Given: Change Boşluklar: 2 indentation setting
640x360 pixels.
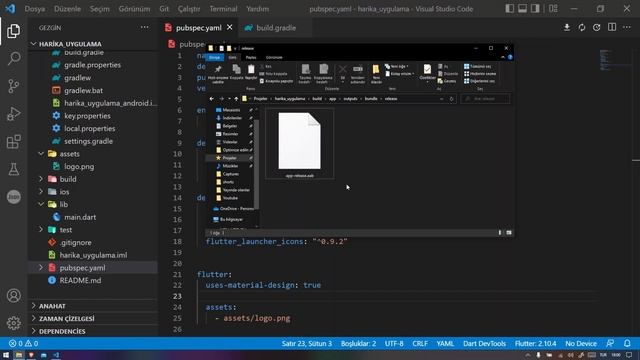Looking at the screenshot, I should coord(358,344).
